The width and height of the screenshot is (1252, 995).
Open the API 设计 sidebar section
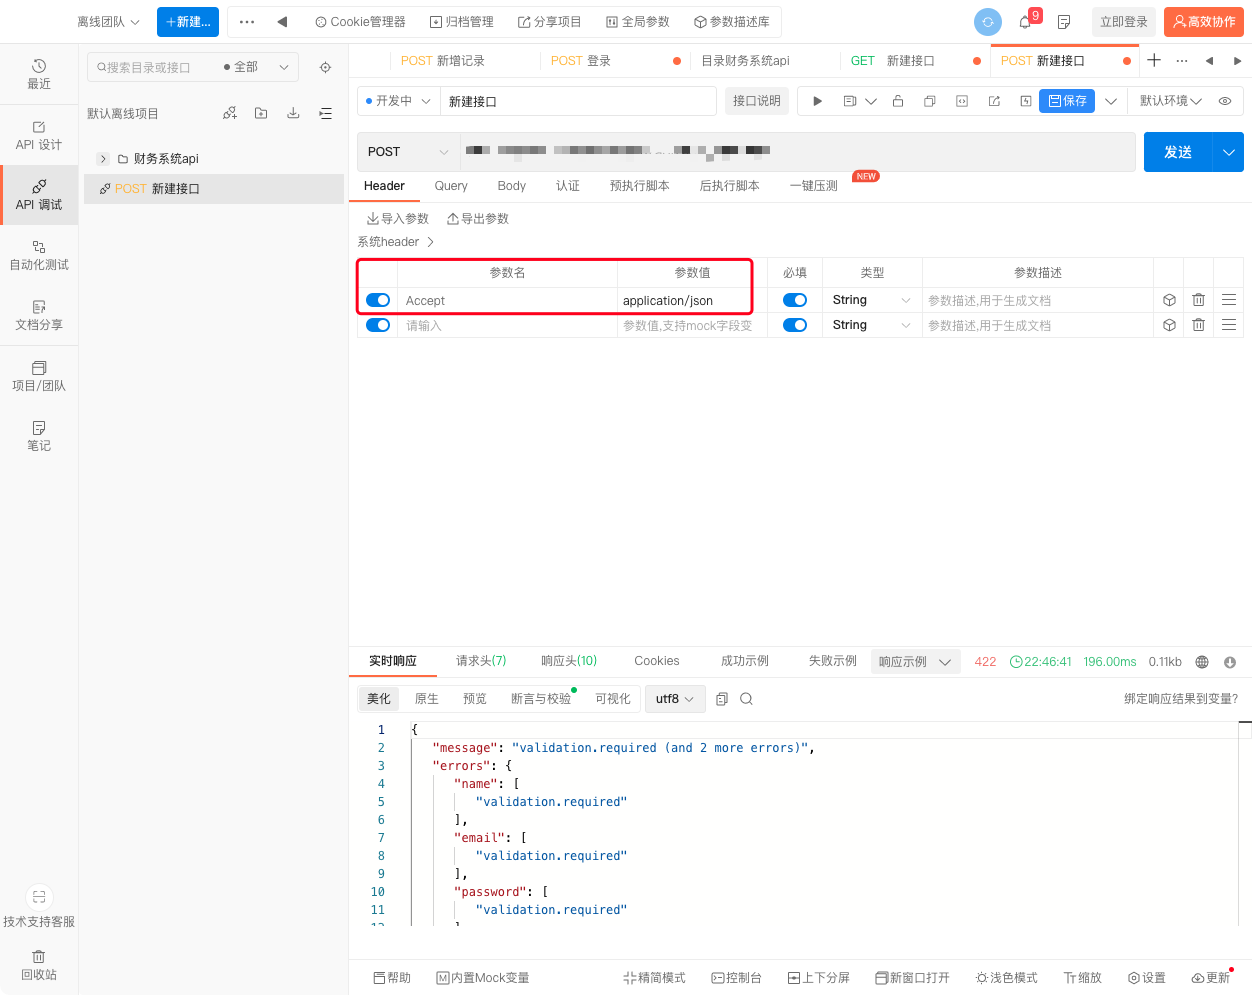39,135
